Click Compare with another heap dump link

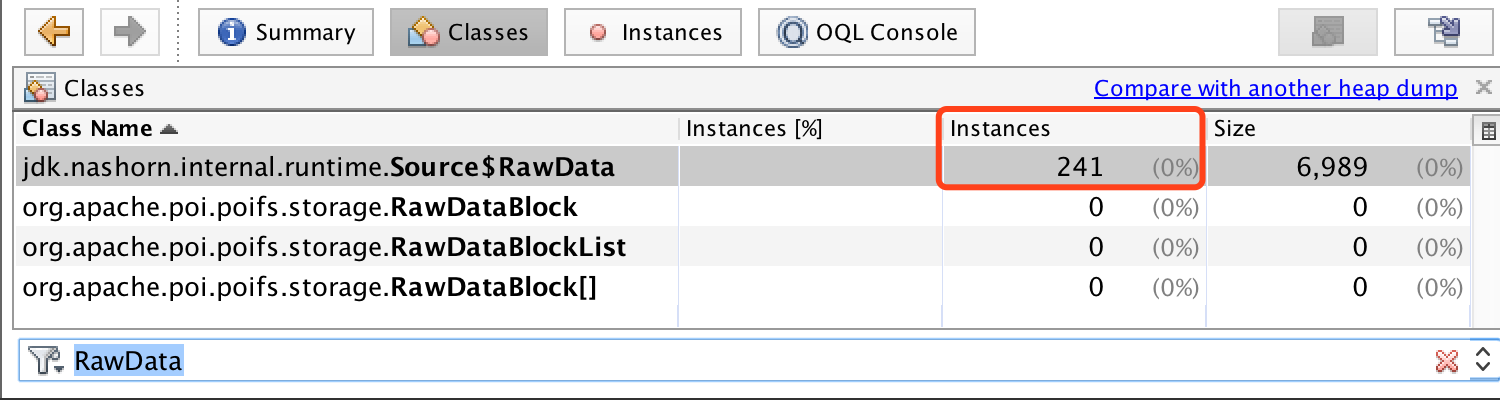[1275, 89]
